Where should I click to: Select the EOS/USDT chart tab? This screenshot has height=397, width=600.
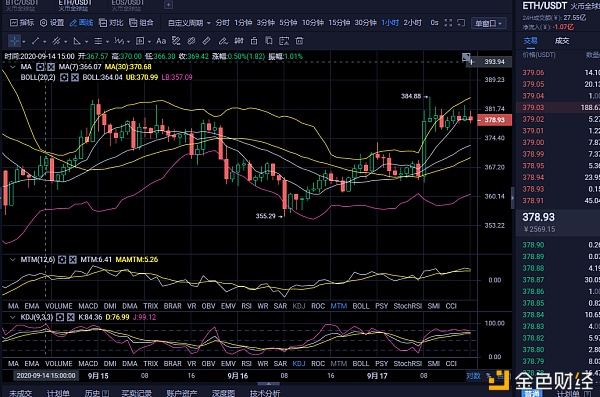(x=128, y=5)
